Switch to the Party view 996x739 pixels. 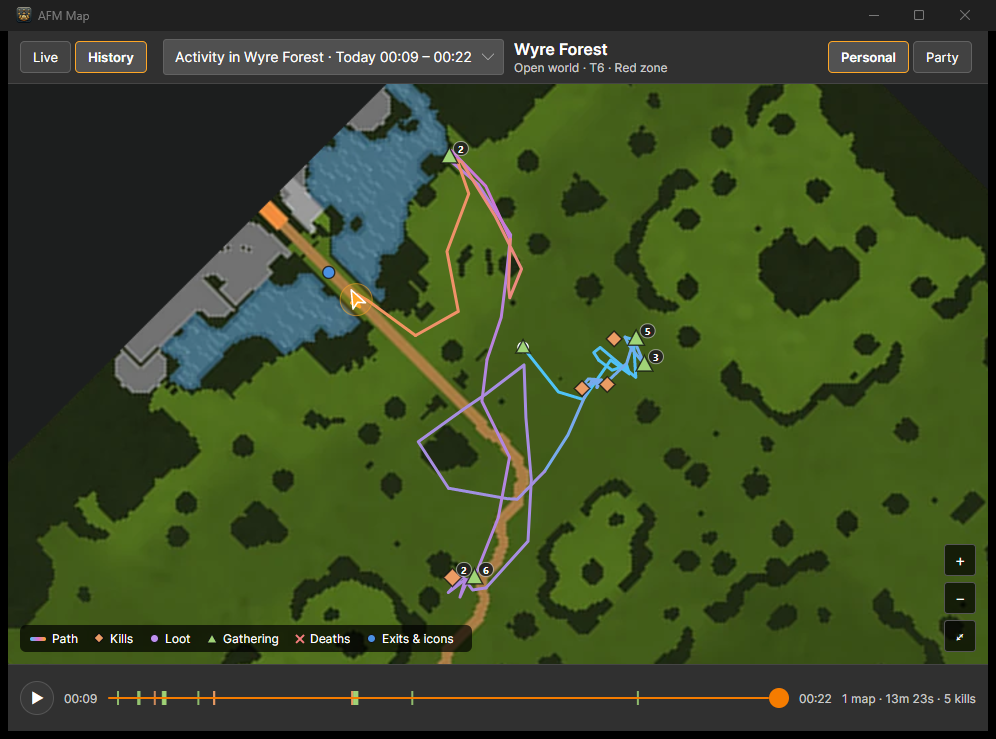(942, 57)
